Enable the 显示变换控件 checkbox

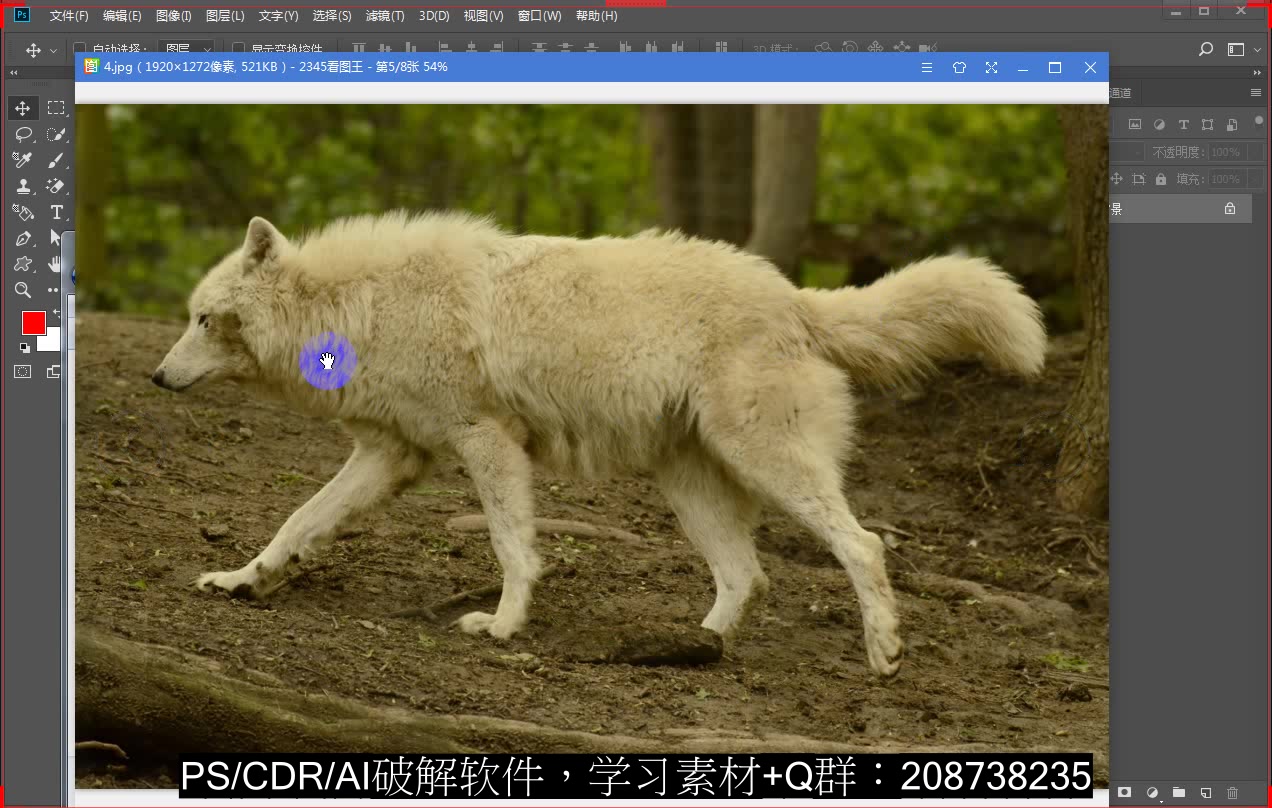click(x=239, y=49)
